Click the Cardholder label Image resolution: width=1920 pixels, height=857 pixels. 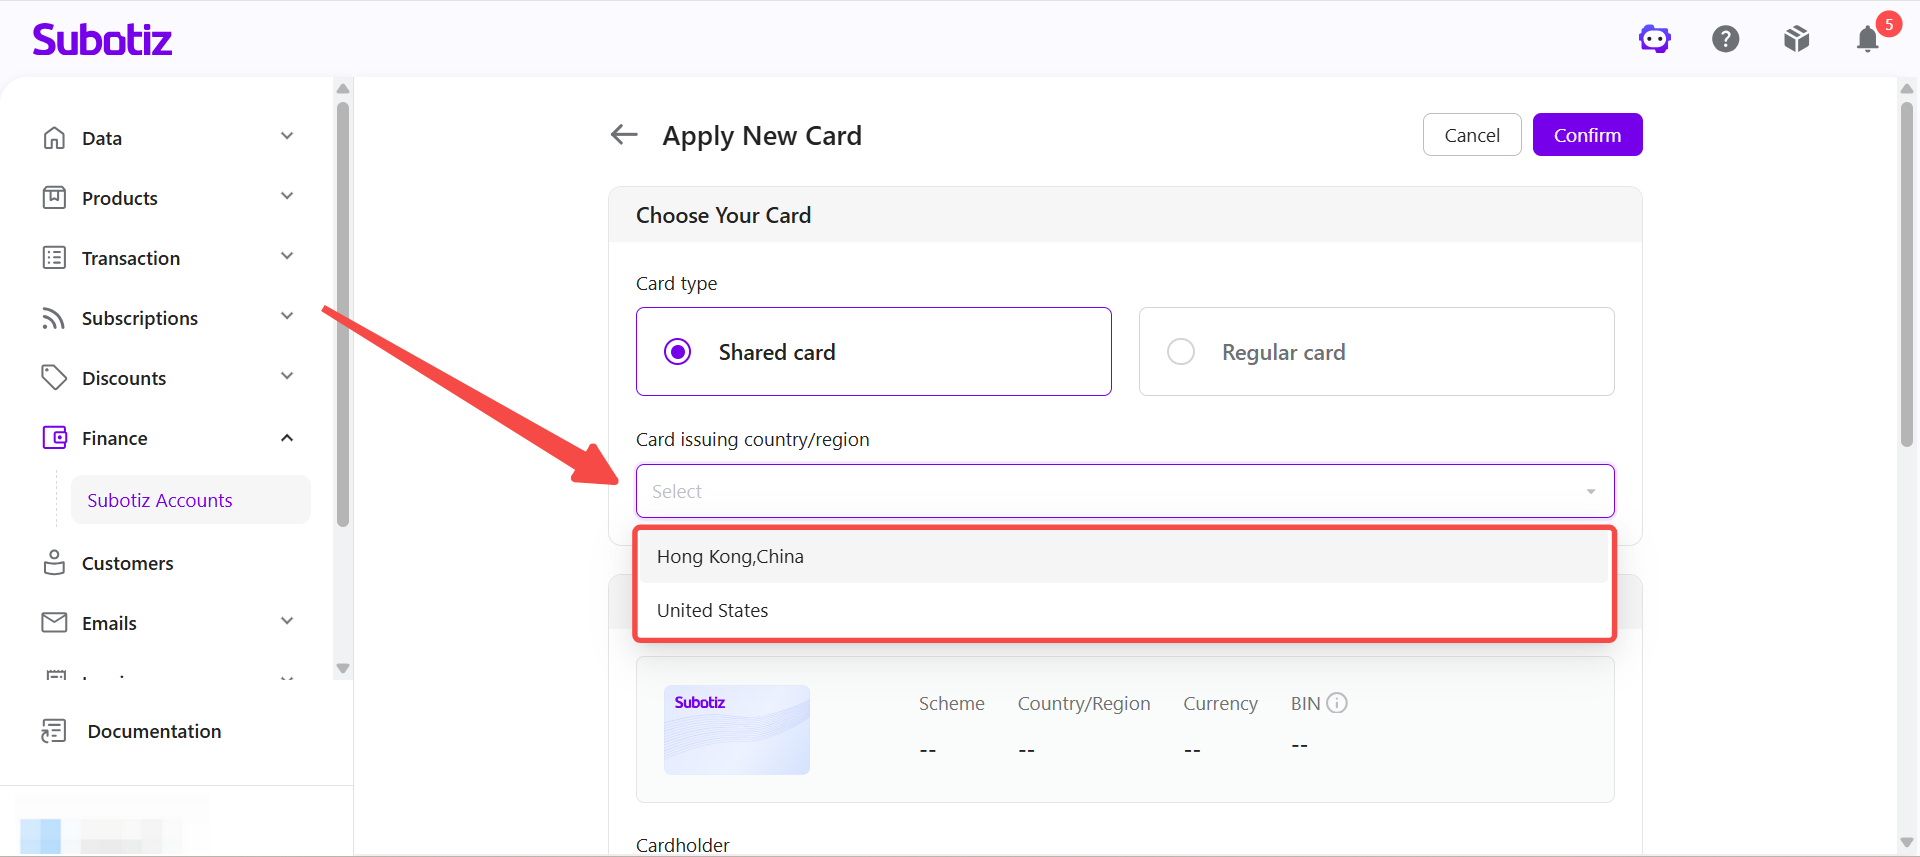[683, 845]
